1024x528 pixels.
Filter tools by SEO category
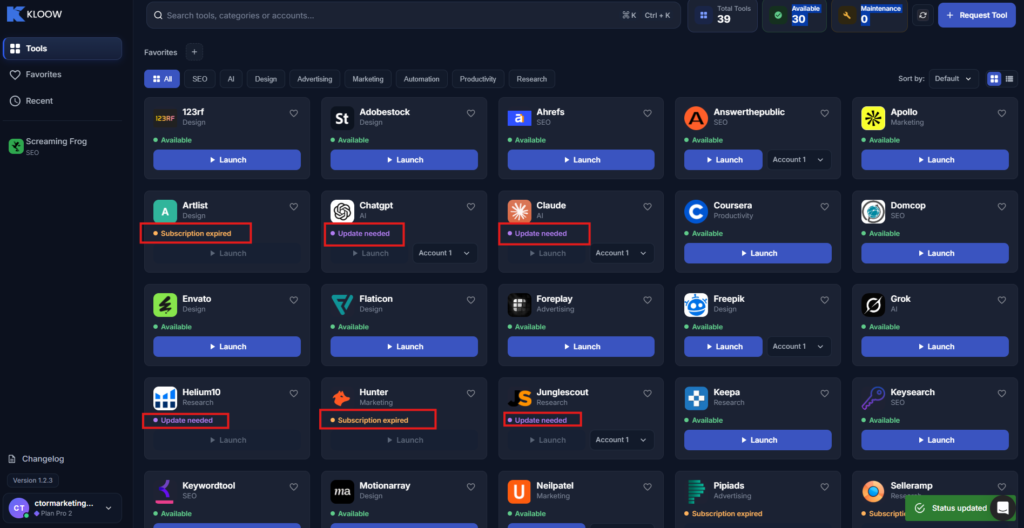[200, 79]
